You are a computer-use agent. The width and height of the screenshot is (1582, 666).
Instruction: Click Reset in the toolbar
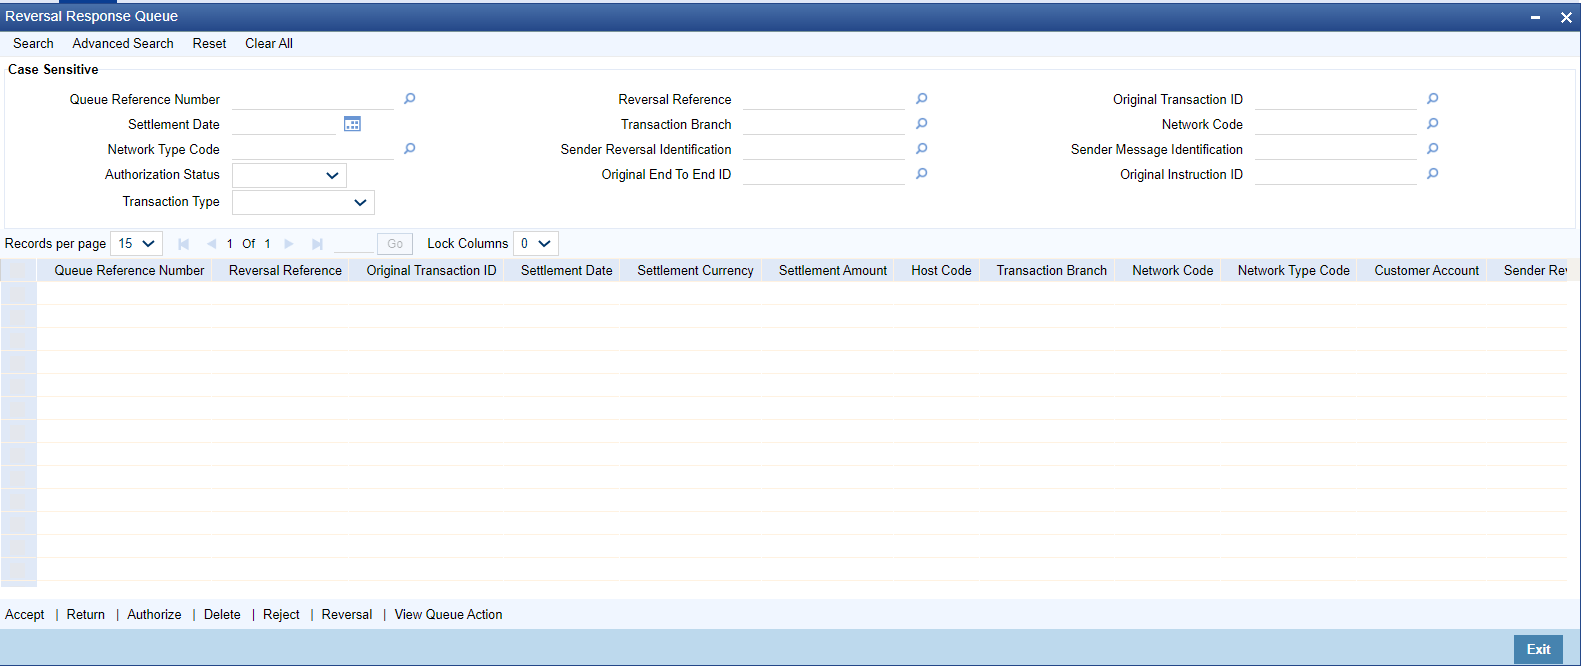point(209,44)
